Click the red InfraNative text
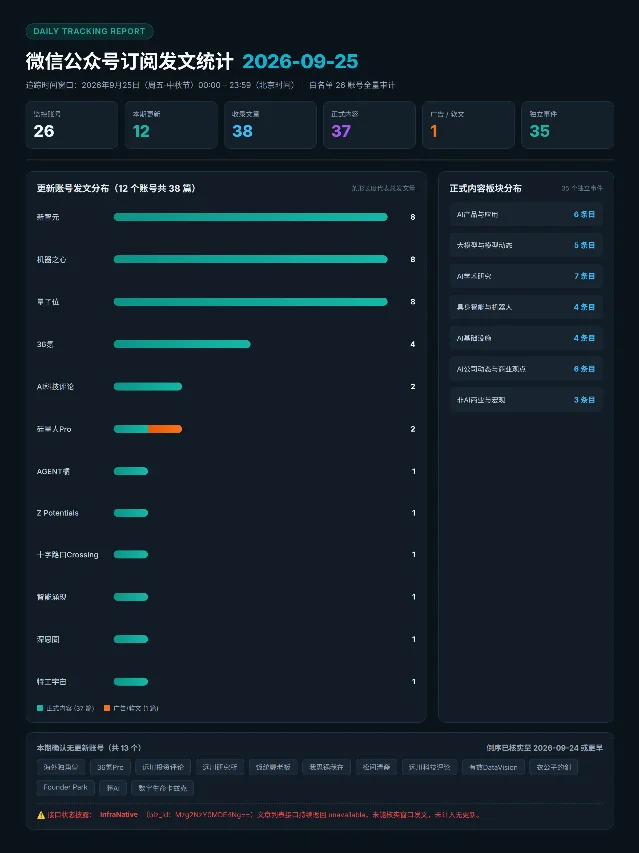This screenshot has width=639, height=853. tap(119, 815)
